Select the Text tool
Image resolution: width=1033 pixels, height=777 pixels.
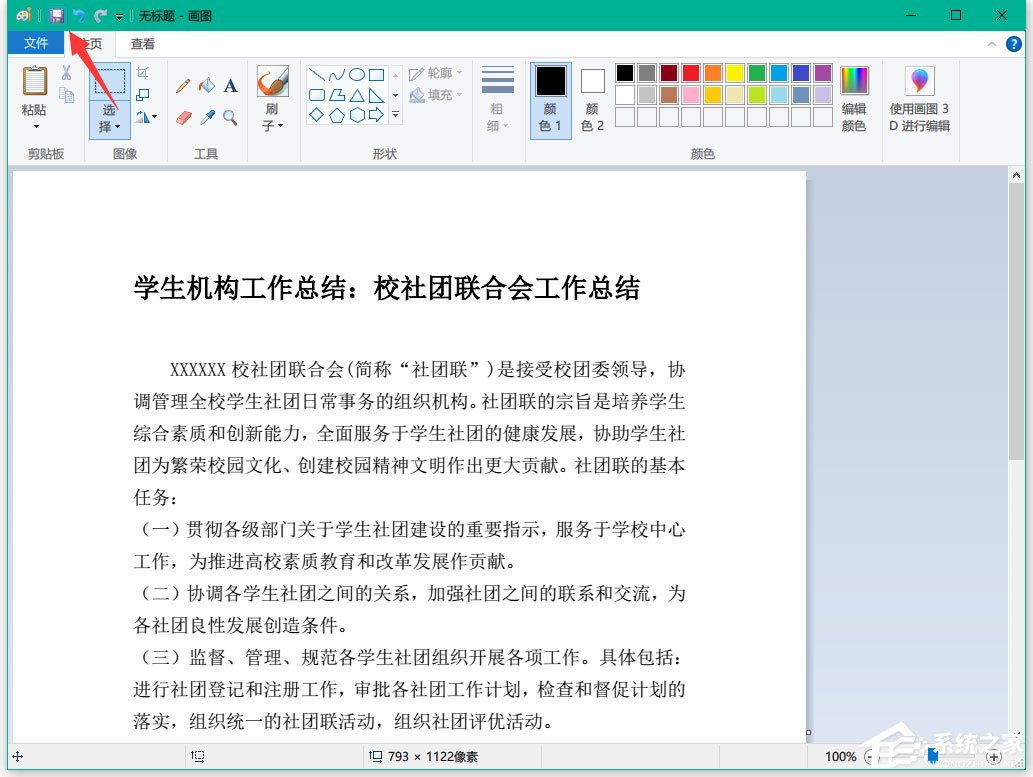click(229, 85)
